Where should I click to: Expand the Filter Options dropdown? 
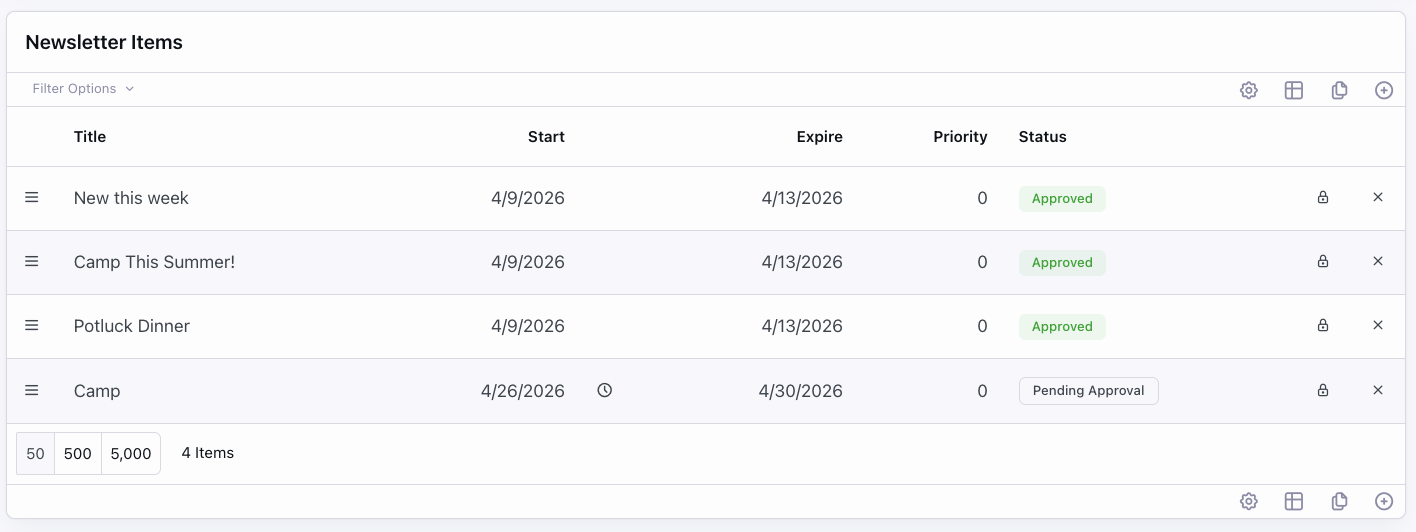coord(83,89)
